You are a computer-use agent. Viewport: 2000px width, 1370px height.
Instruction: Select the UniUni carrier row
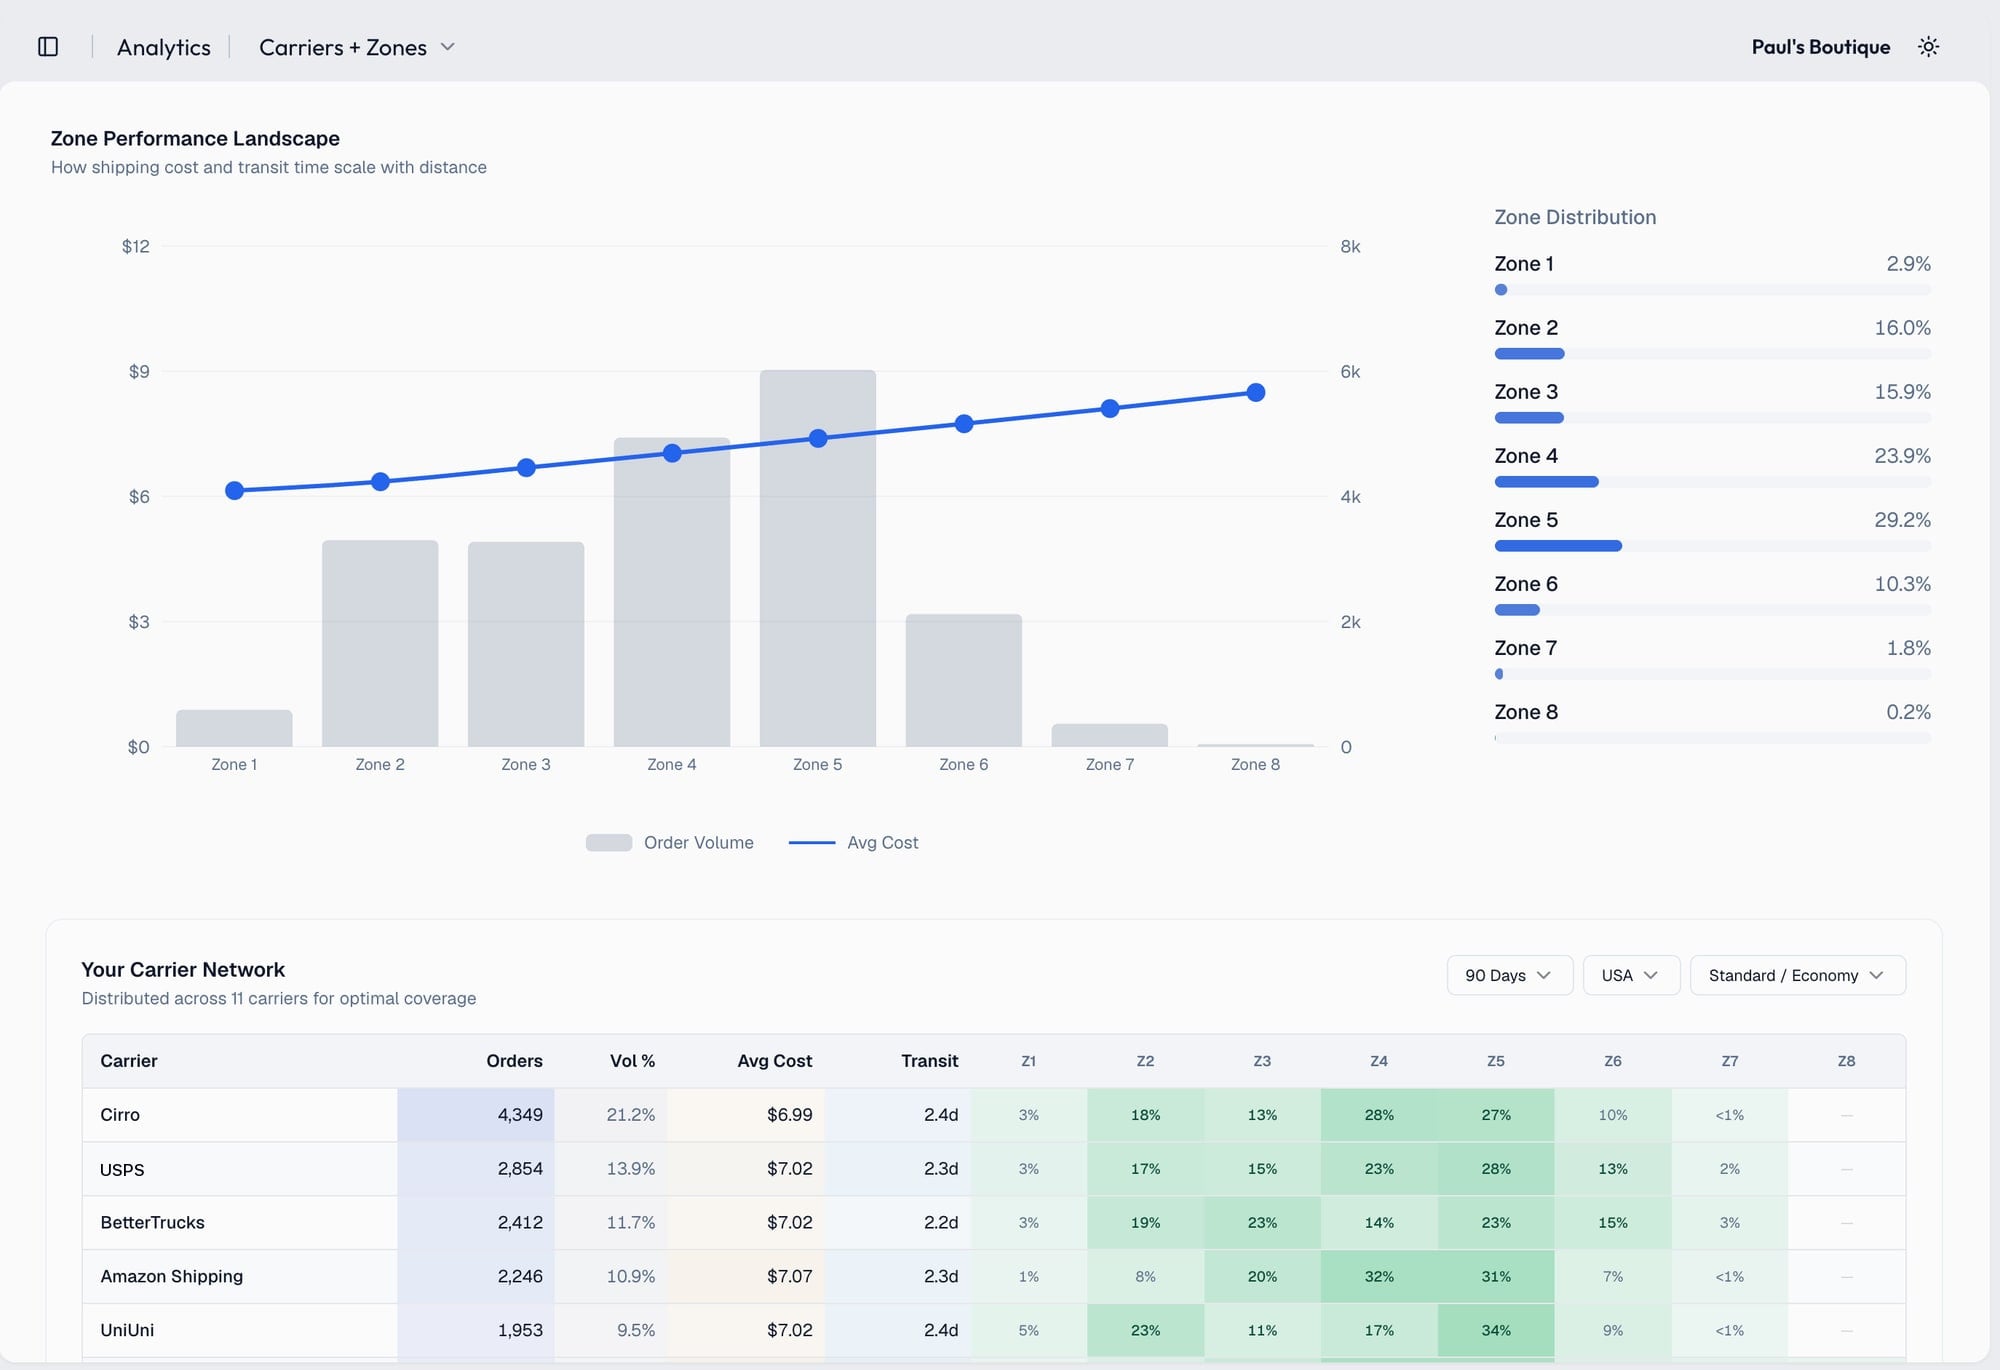click(x=994, y=1331)
